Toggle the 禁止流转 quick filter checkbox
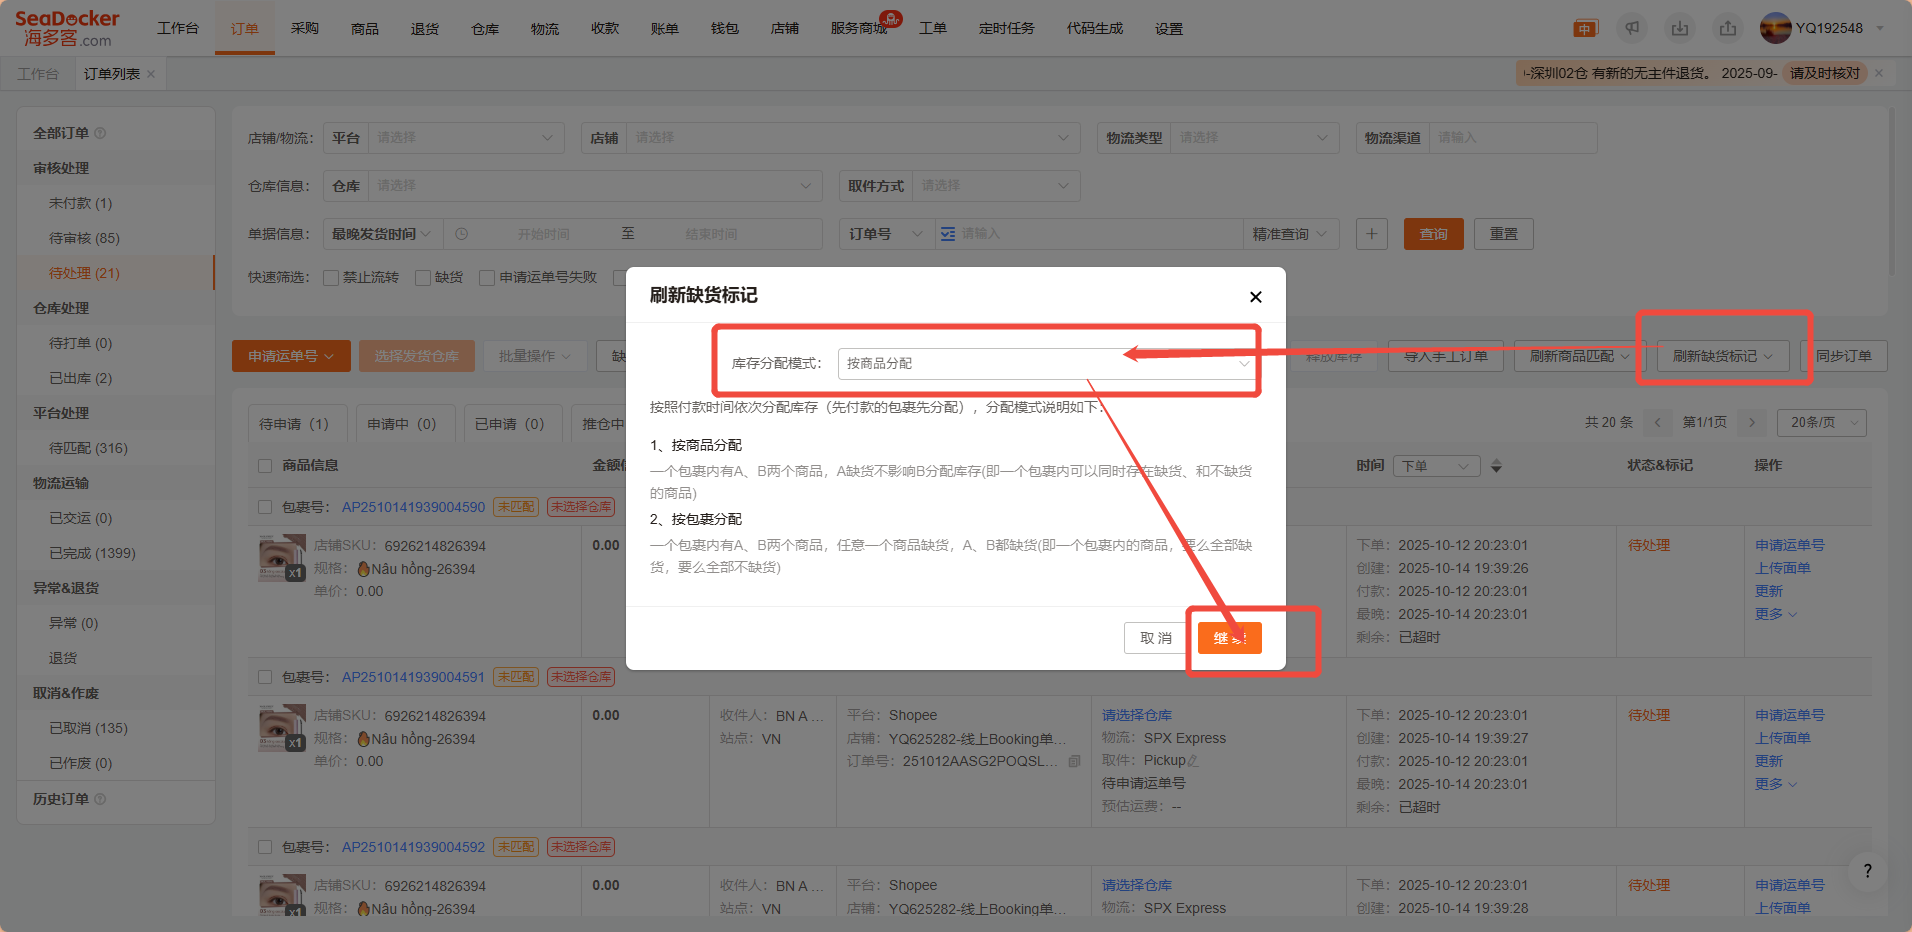The image size is (1912, 932). point(331,278)
